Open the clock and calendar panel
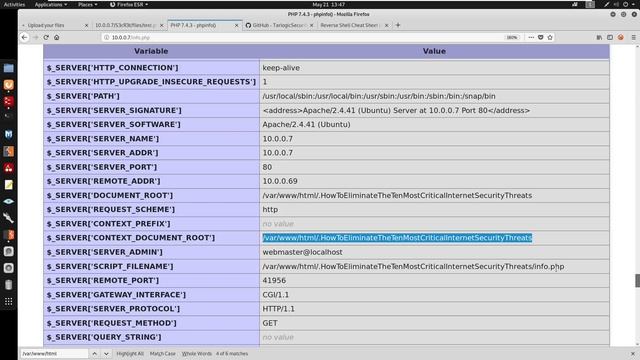 pos(329,4)
